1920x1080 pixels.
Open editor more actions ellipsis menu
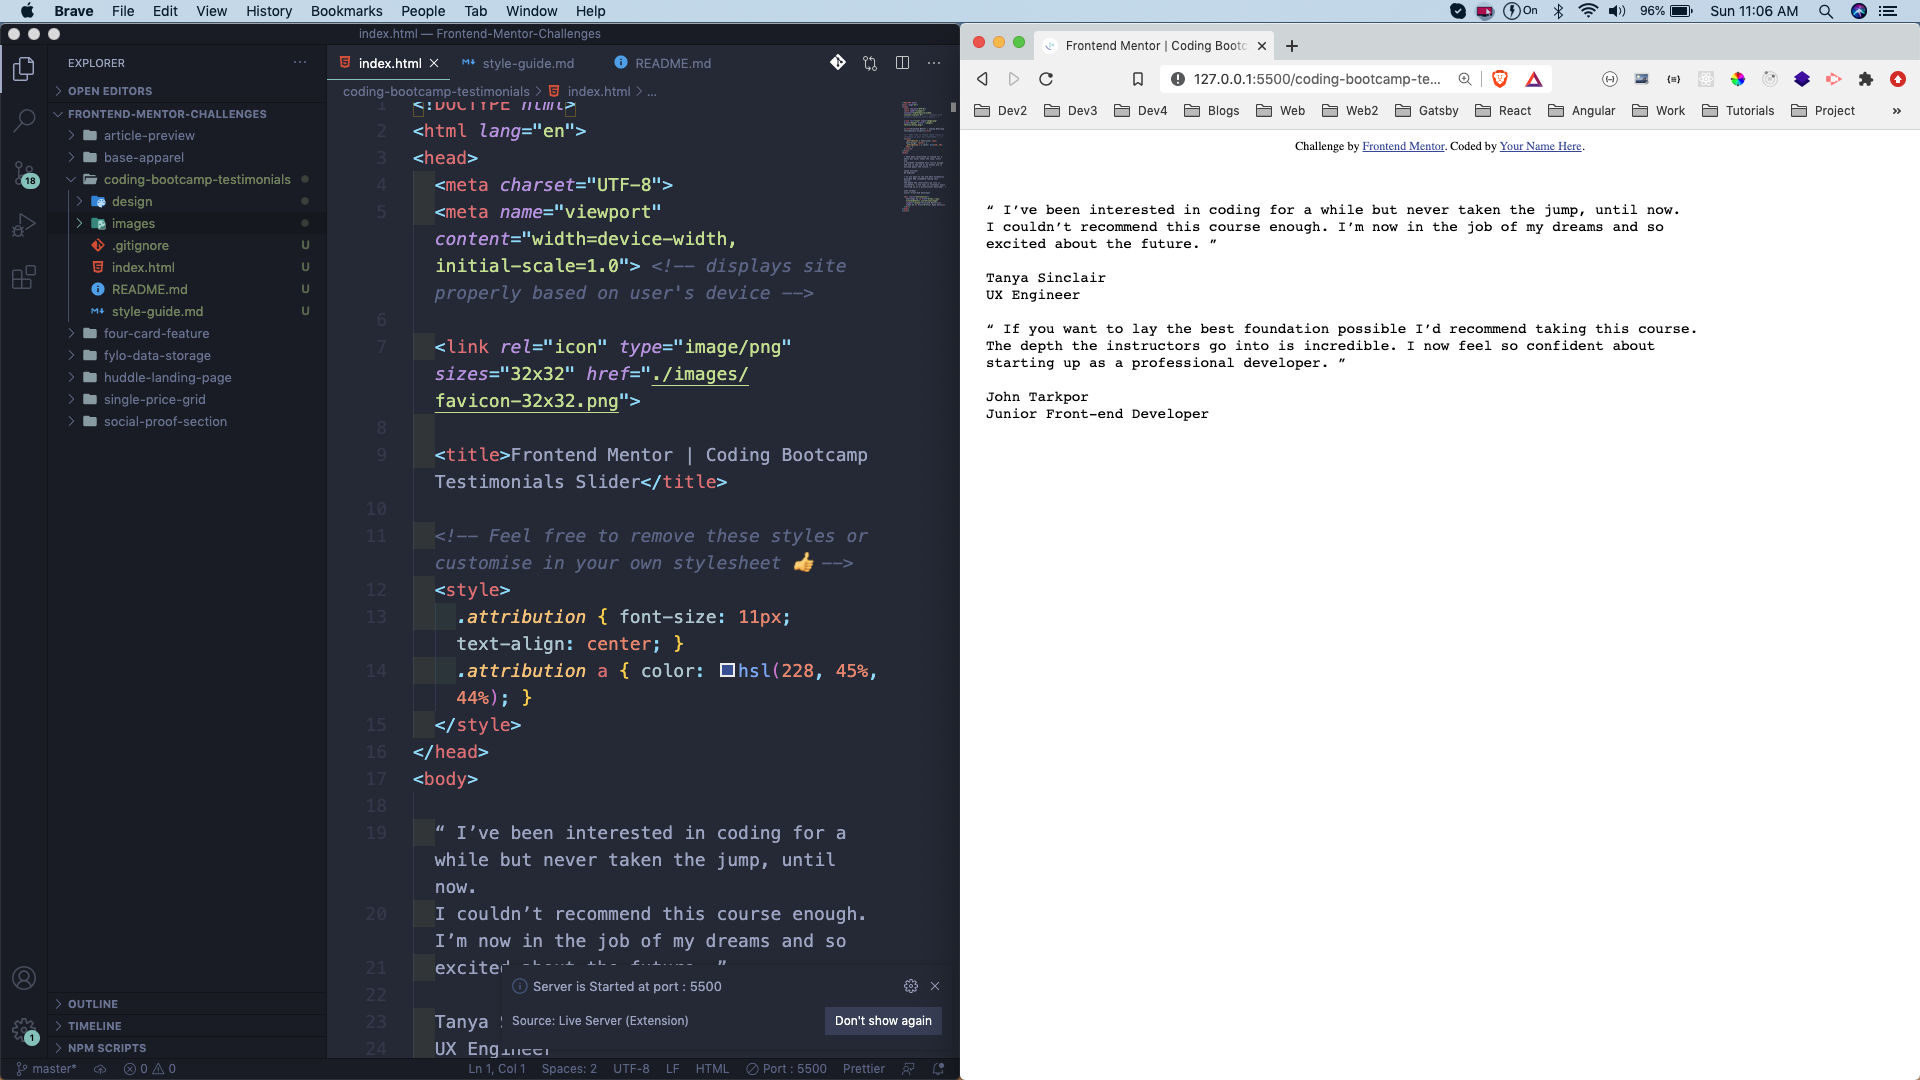coord(934,63)
